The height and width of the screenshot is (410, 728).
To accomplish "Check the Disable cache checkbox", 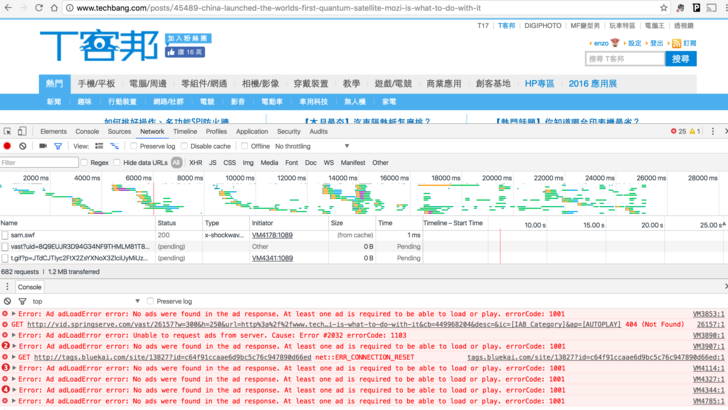I will [x=185, y=146].
